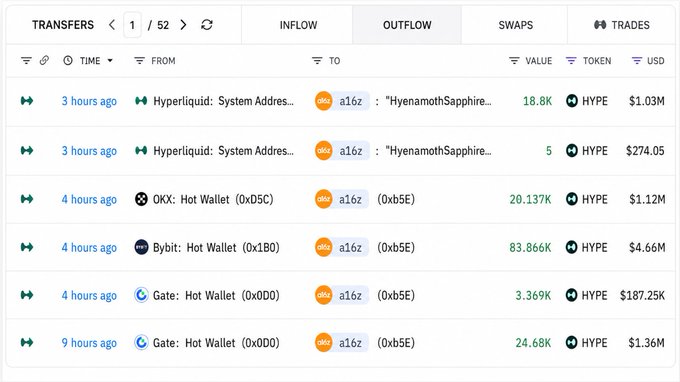Click HYPE token icon in $4.66M row
The image size is (680, 382).
click(572, 247)
